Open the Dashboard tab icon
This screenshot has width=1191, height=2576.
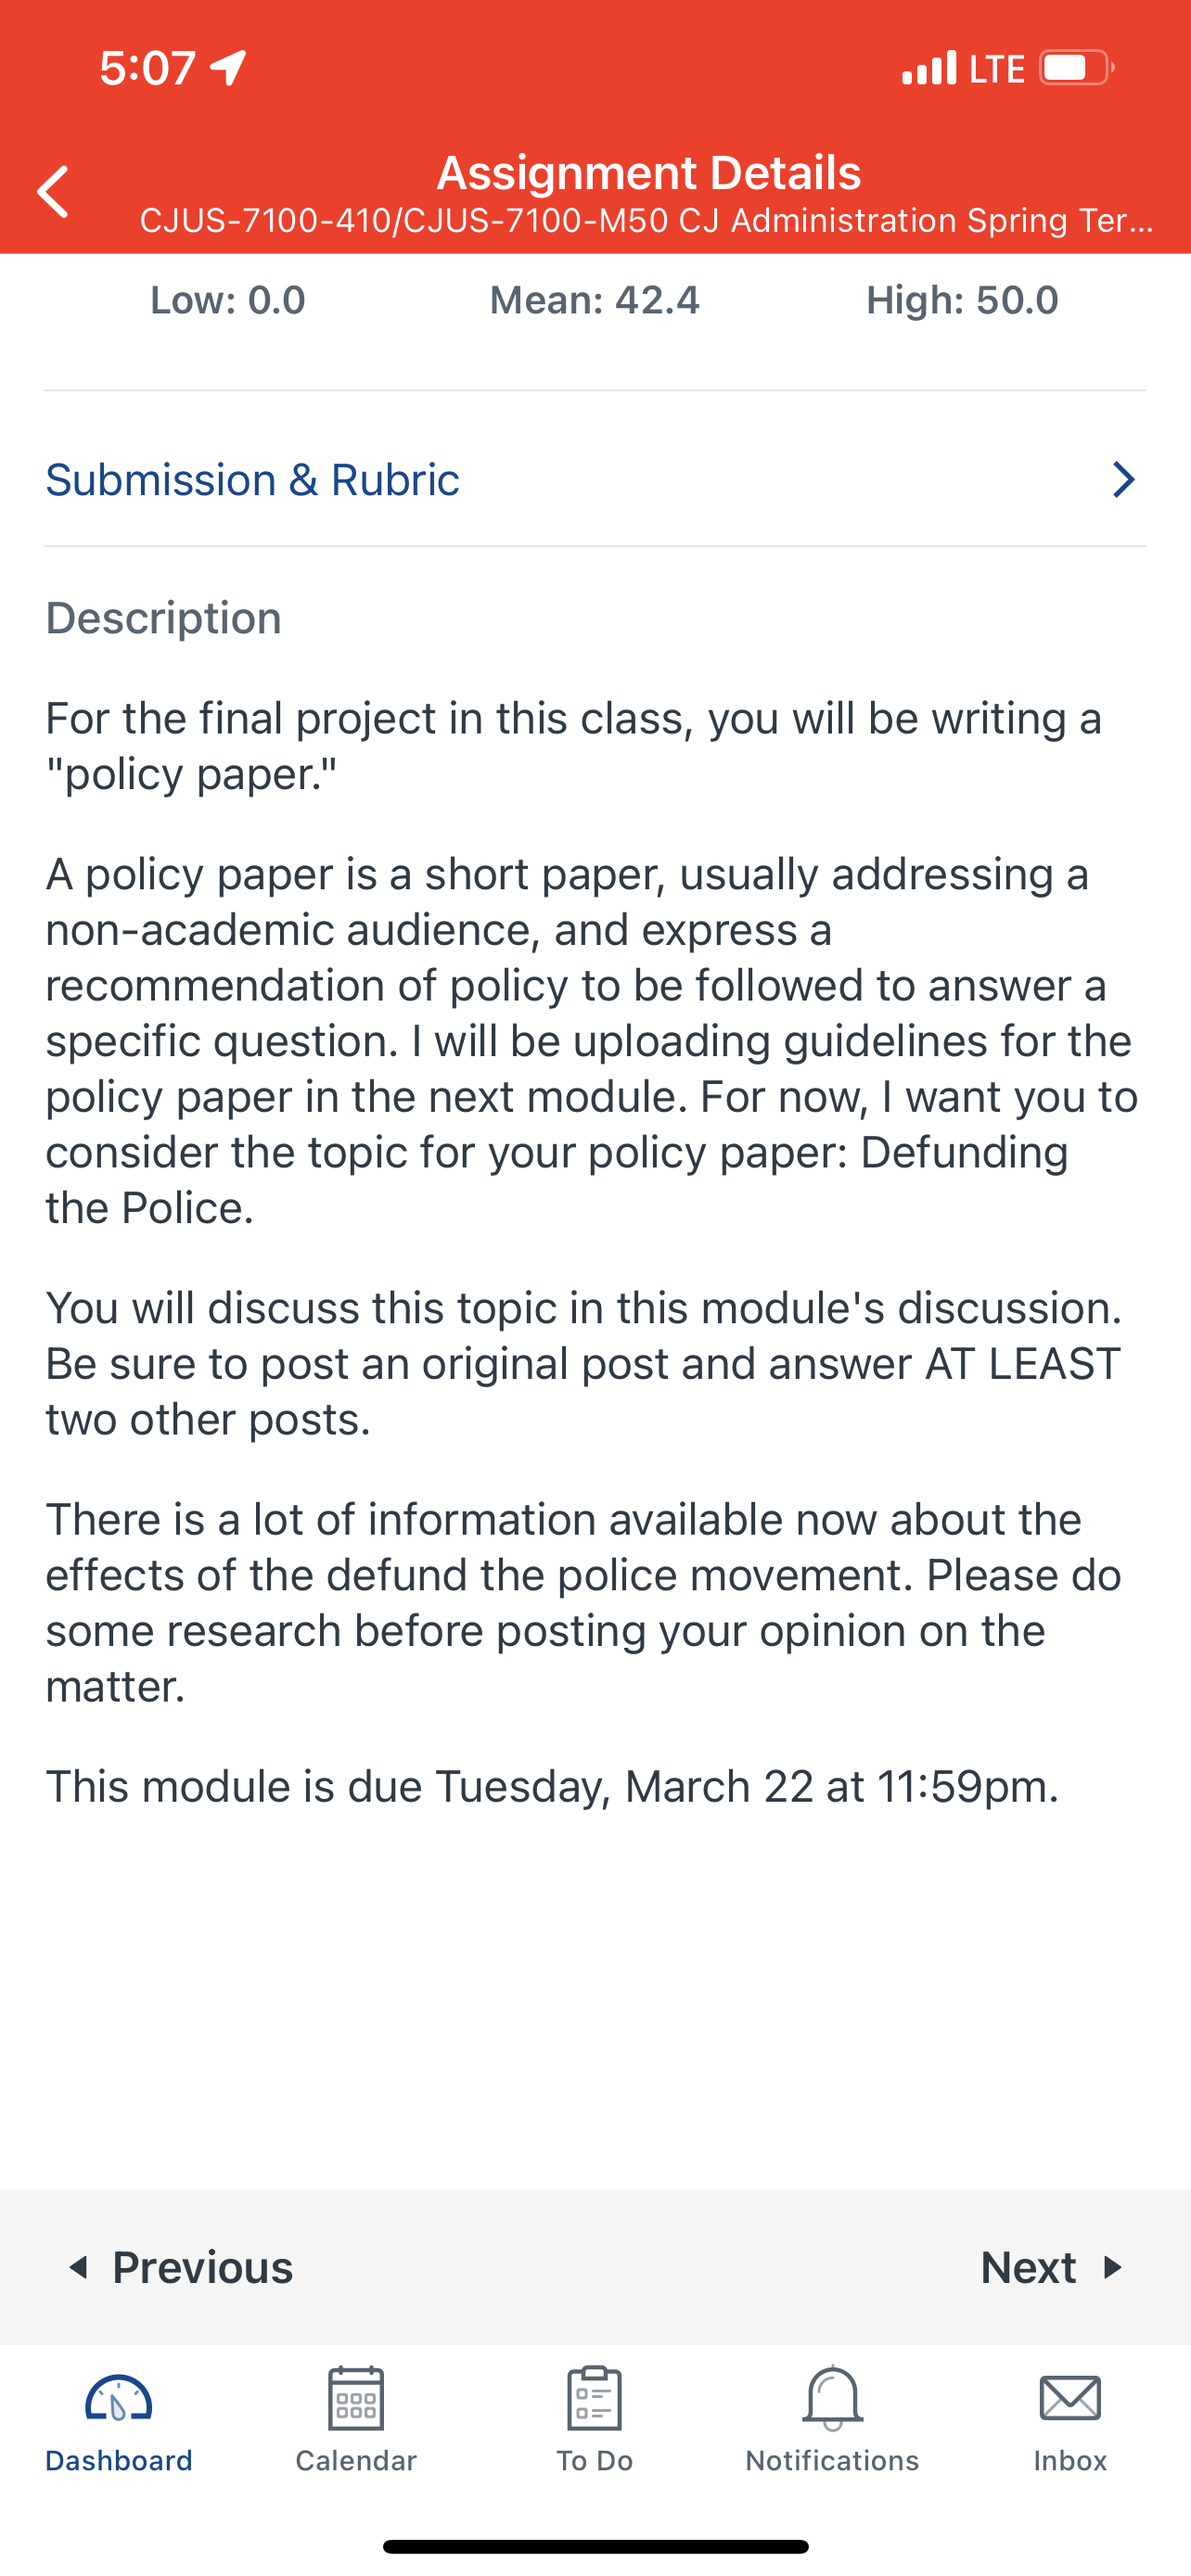point(118,2399)
